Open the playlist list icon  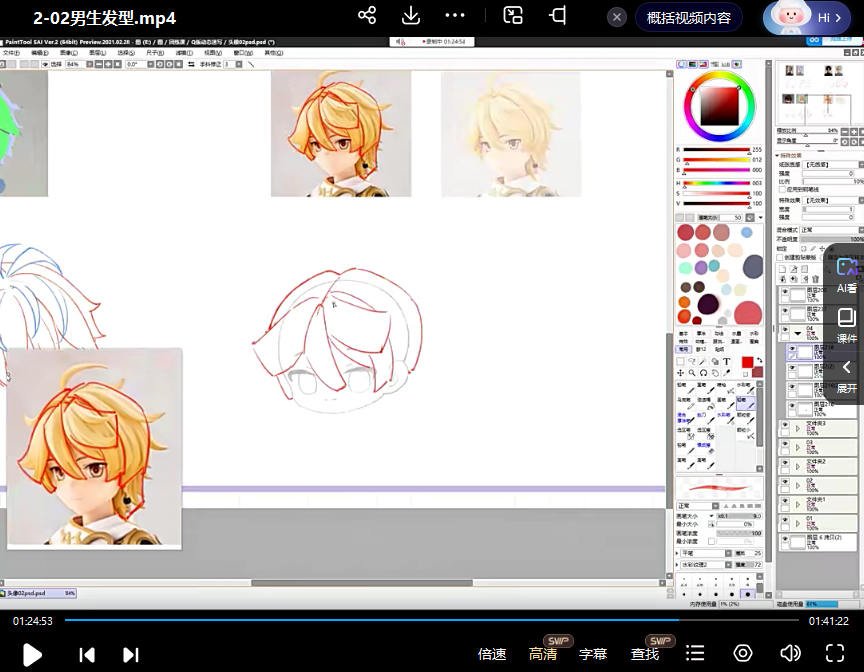[696, 653]
